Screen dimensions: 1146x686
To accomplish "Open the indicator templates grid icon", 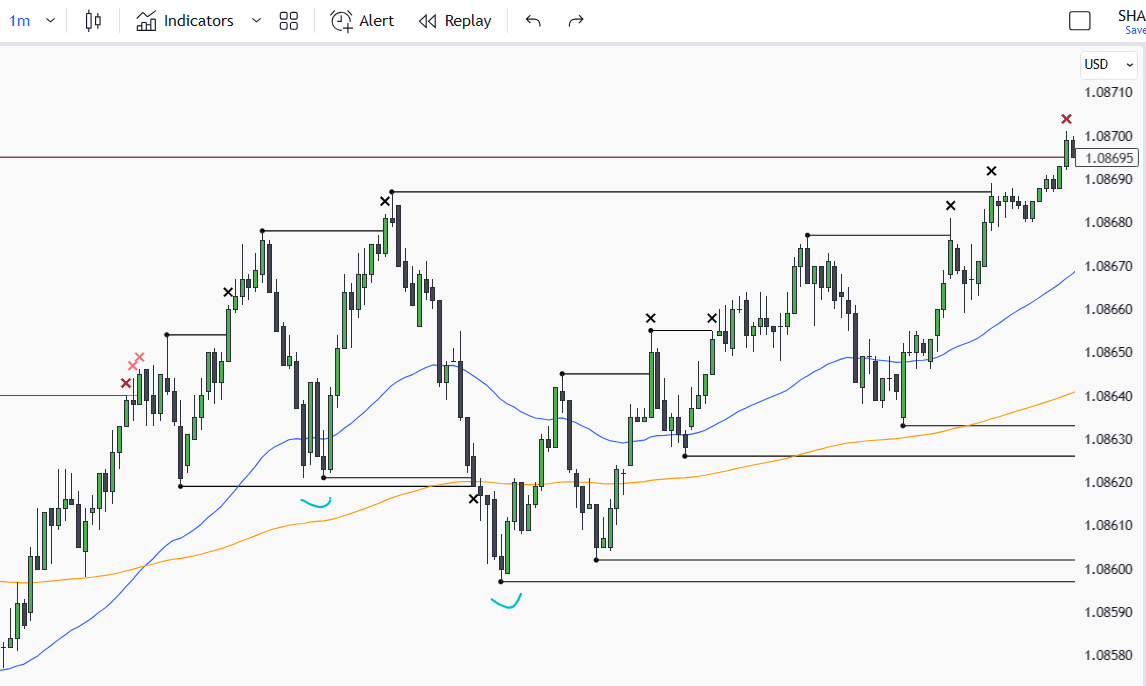I will pos(289,20).
